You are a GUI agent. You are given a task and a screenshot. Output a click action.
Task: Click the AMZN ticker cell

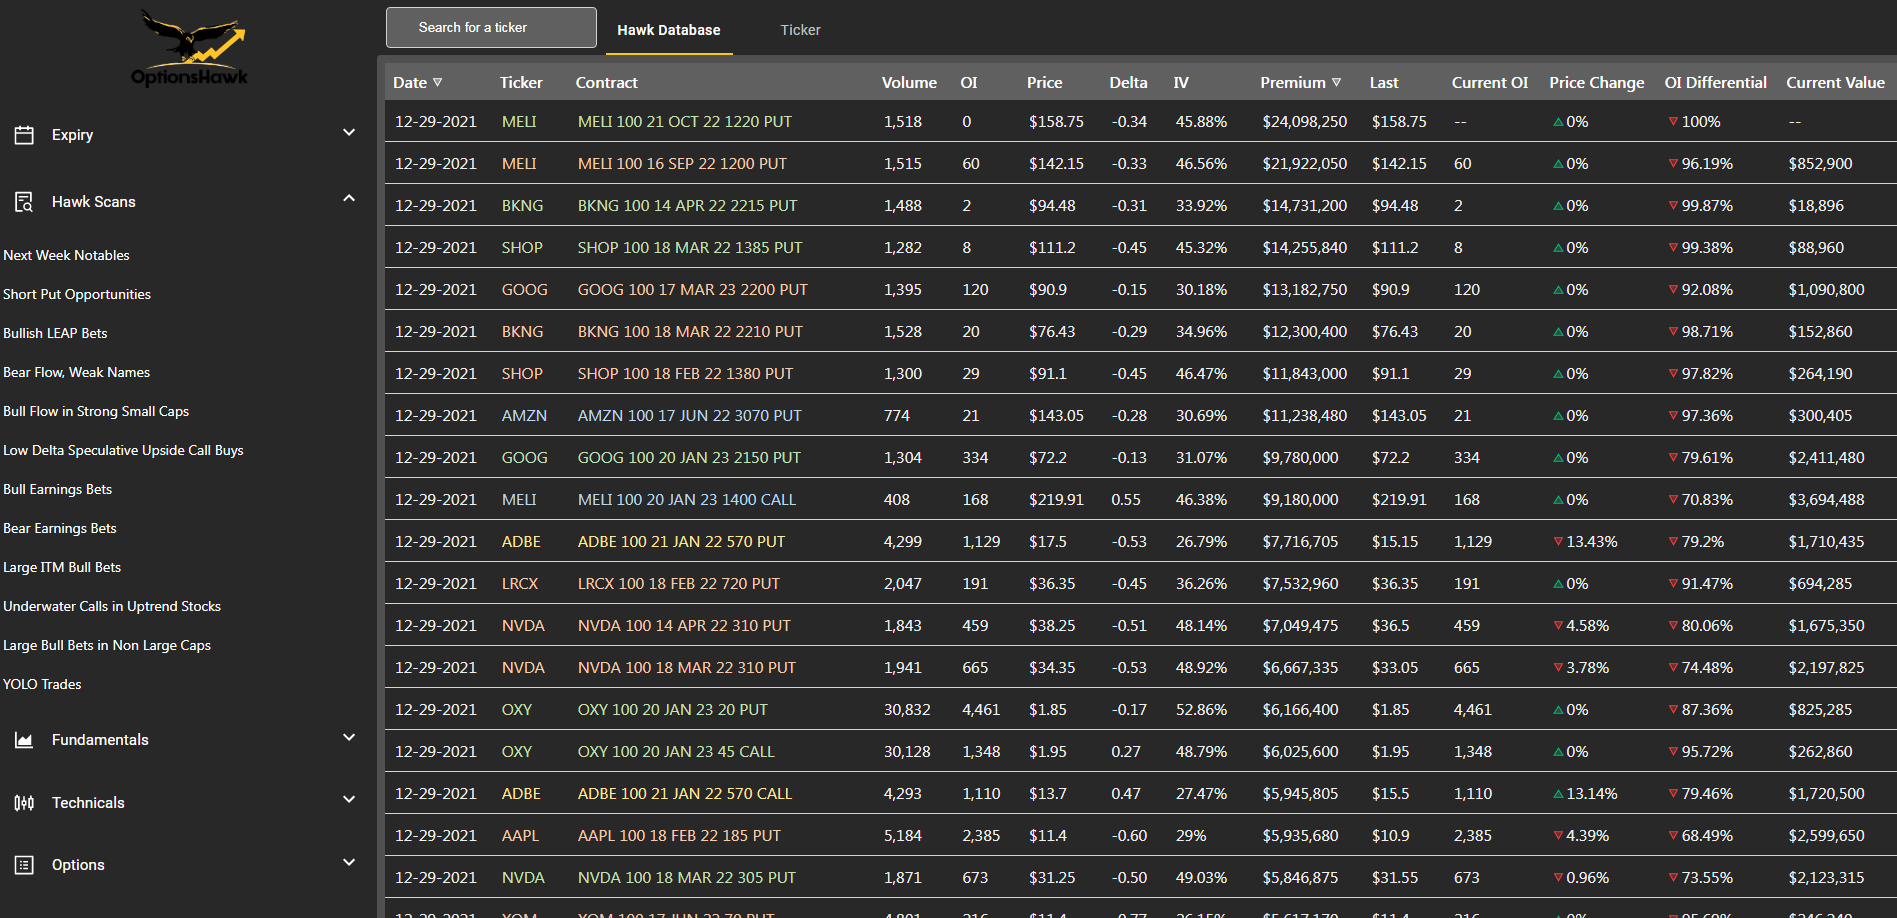524,416
